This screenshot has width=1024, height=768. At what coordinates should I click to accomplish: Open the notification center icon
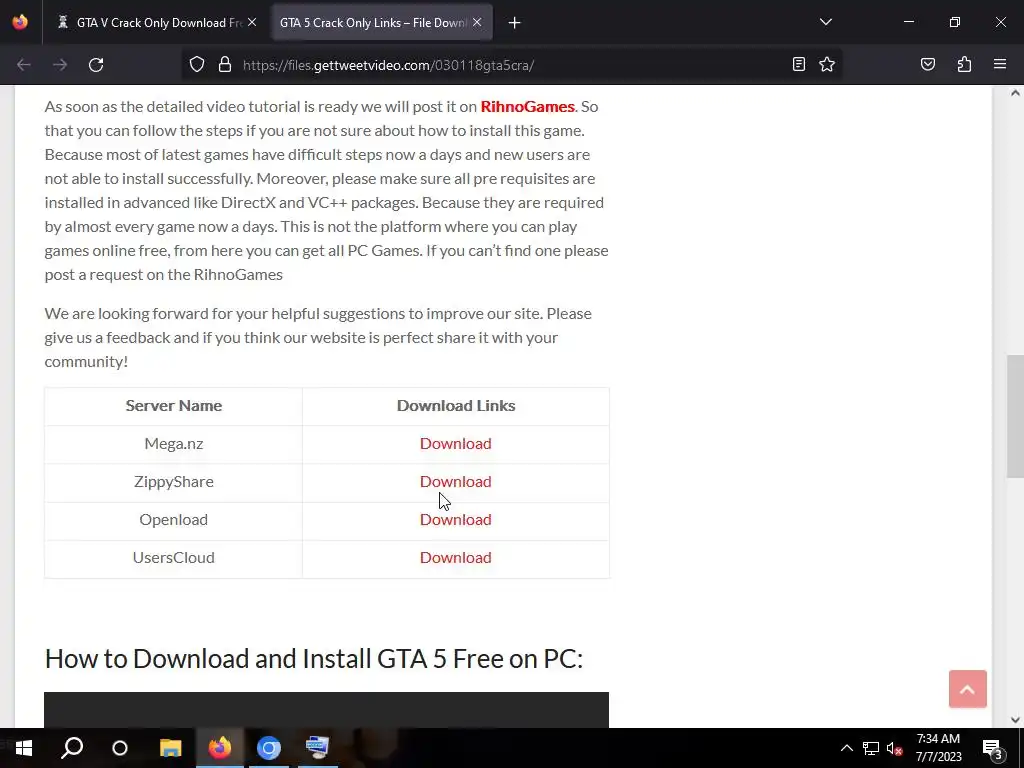tap(993, 748)
